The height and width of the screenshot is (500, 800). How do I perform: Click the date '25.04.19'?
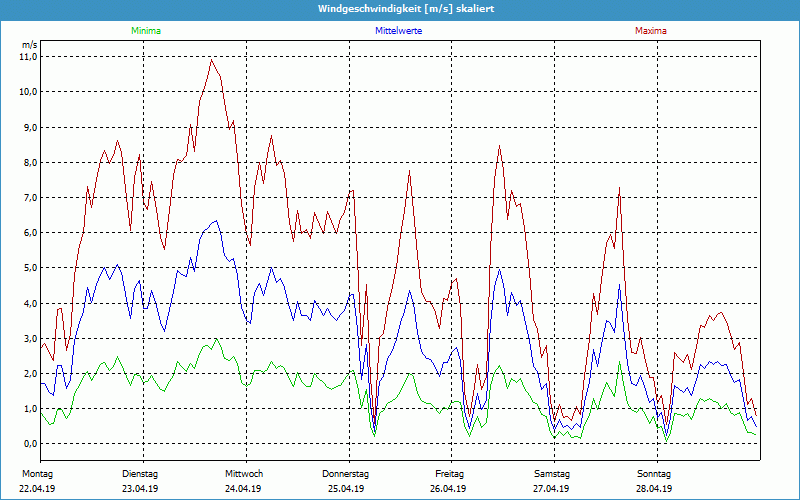tap(346, 489)
